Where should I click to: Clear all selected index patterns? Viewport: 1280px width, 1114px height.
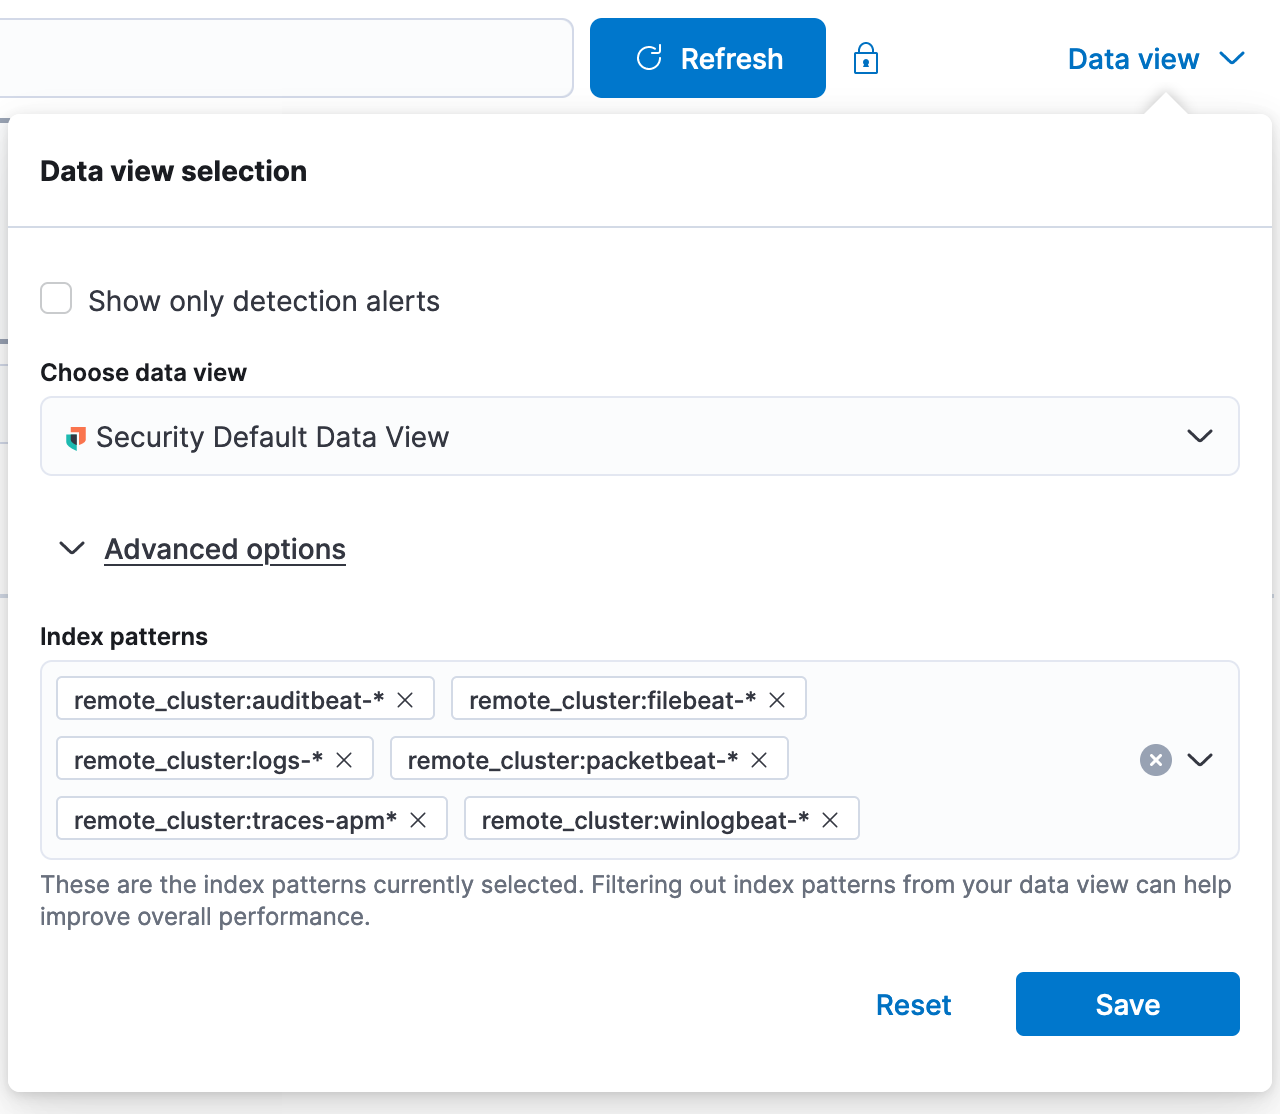[x=1155, y=760]
